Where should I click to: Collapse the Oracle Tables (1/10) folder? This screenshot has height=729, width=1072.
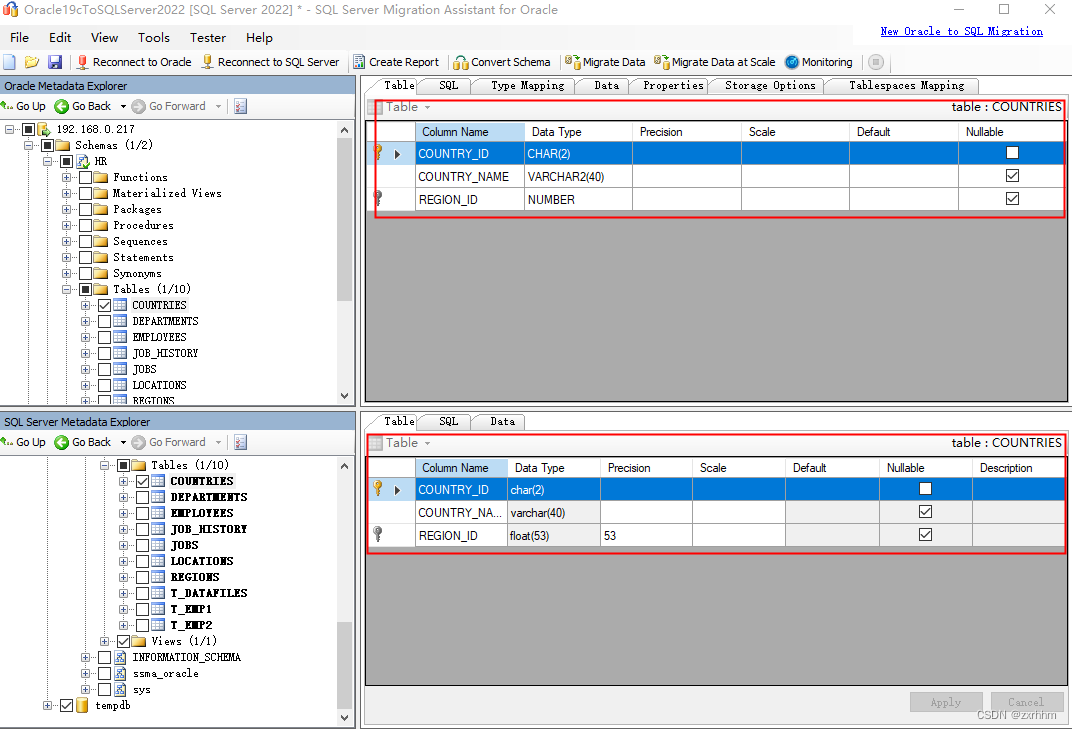(x=66, y=289)
